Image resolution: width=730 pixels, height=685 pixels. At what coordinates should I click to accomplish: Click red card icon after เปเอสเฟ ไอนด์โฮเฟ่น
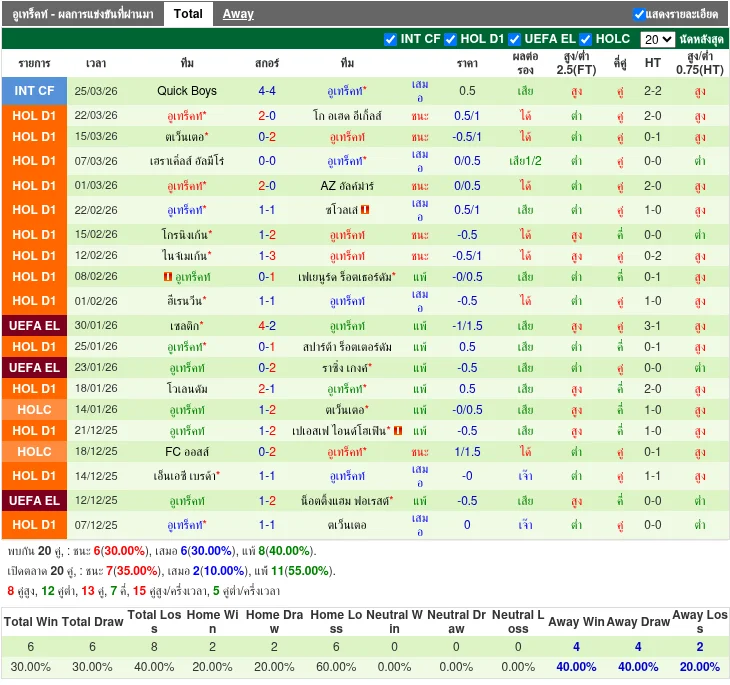pyautogui.click(x=398, y=431)
